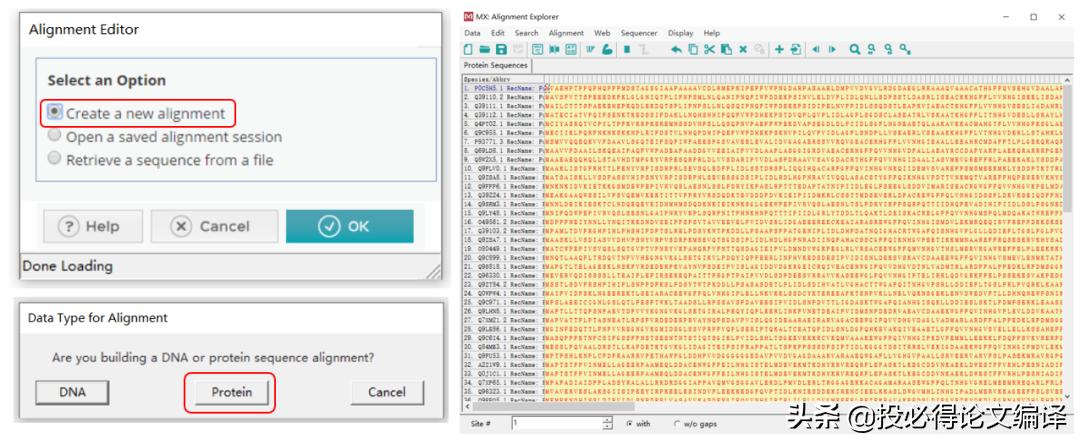Select Create a new alignment radio
Screen dimensions: 1080x444
55,113
